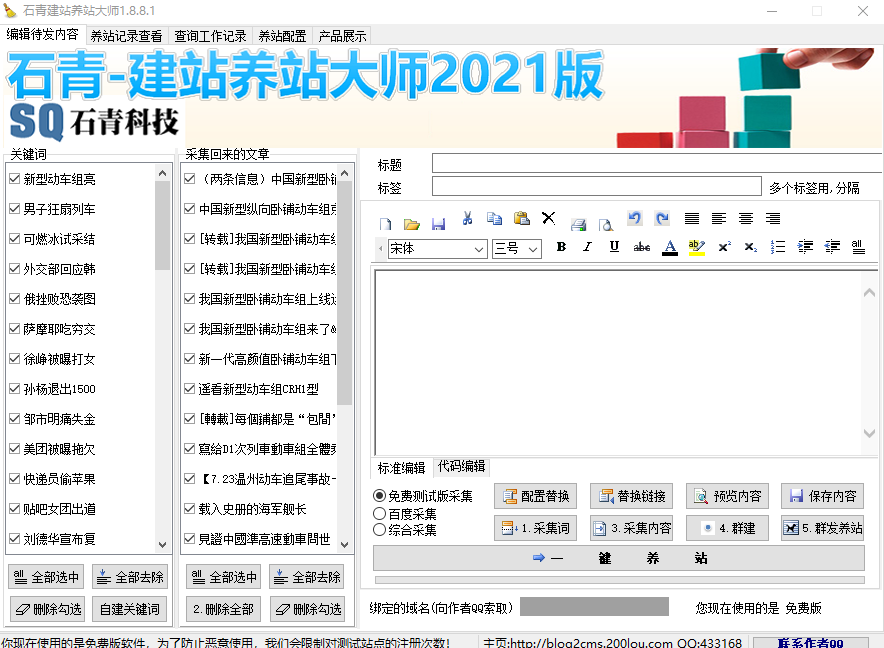Click the new document icon in editor toolbar

pyautogui.click(x=385, y=224)
